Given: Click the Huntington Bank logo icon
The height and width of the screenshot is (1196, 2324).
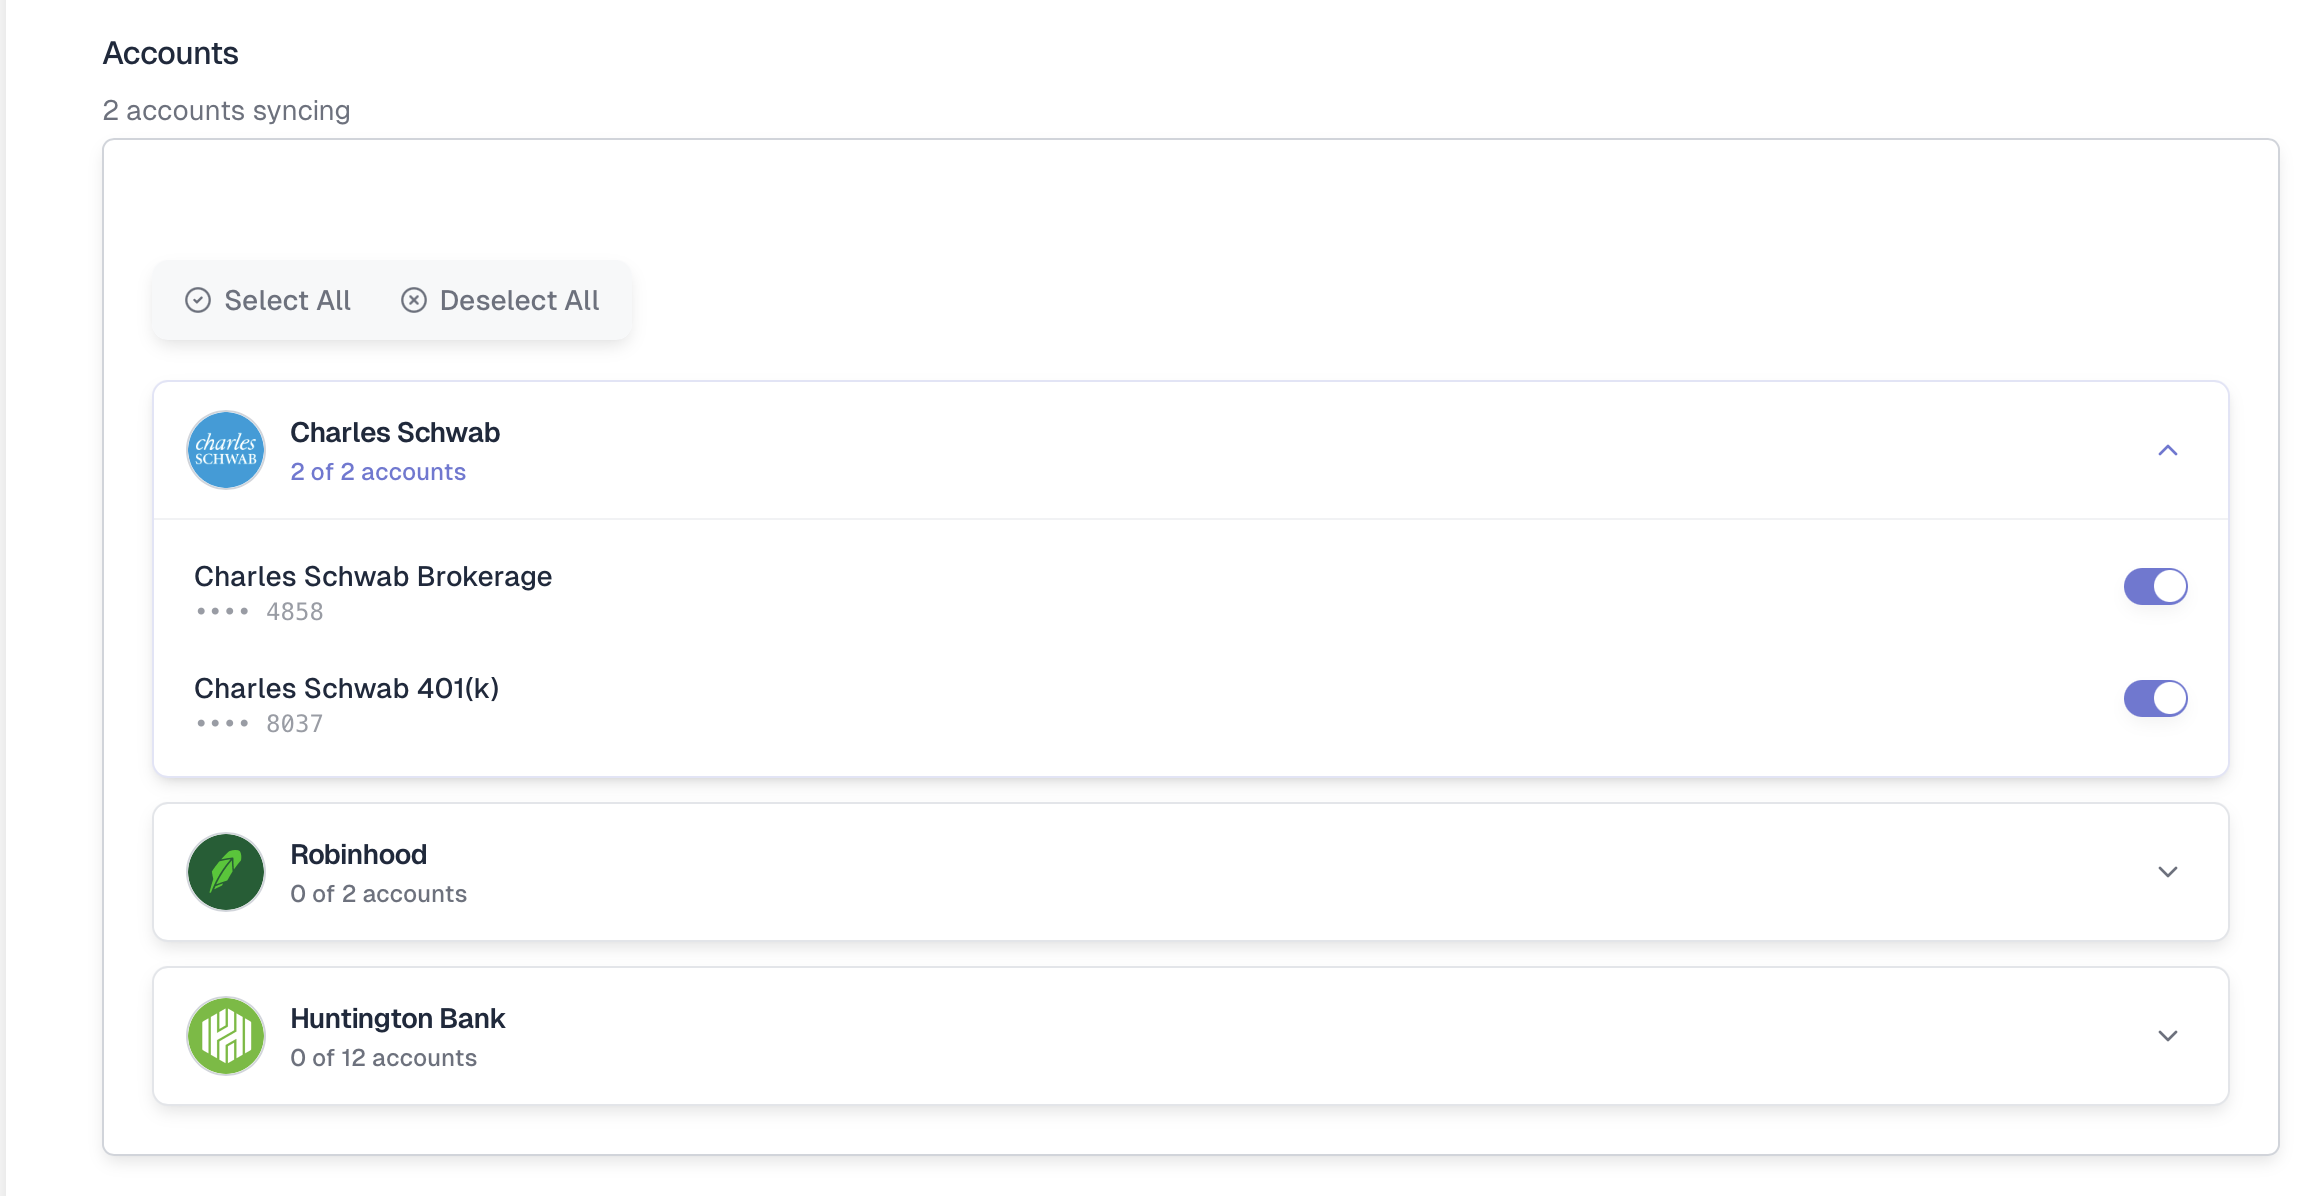Looking at the screenshot, I should (226, 1035).
